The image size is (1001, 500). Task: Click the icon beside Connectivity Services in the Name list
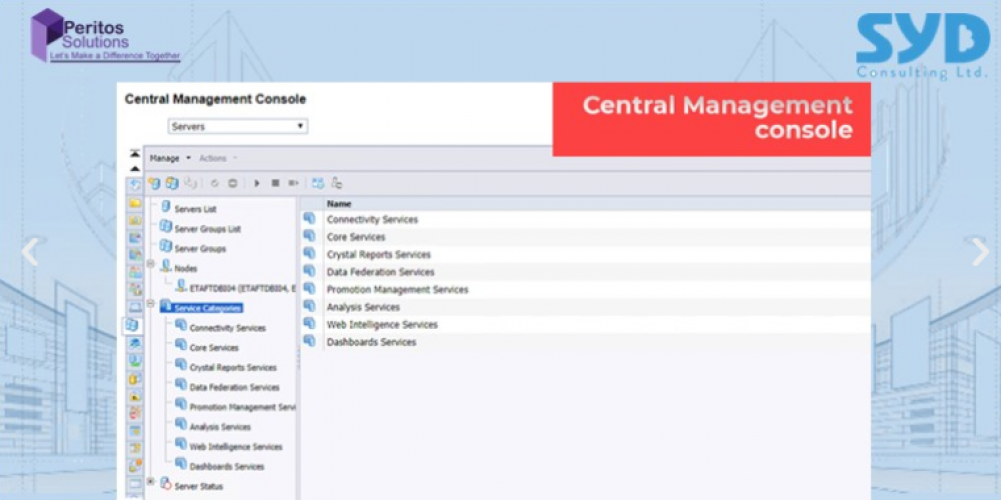(310, 219)
